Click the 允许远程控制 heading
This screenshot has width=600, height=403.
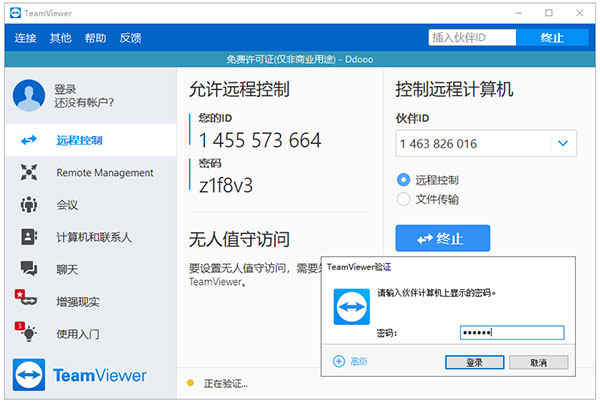(x=239, y=89)
